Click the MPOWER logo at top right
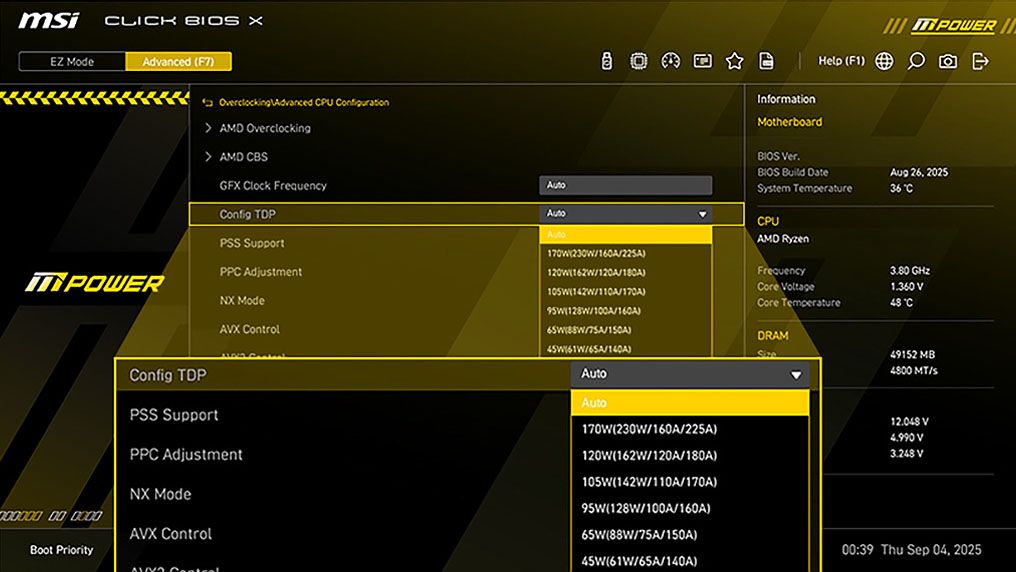1016x572 pixels. (954, 25)
